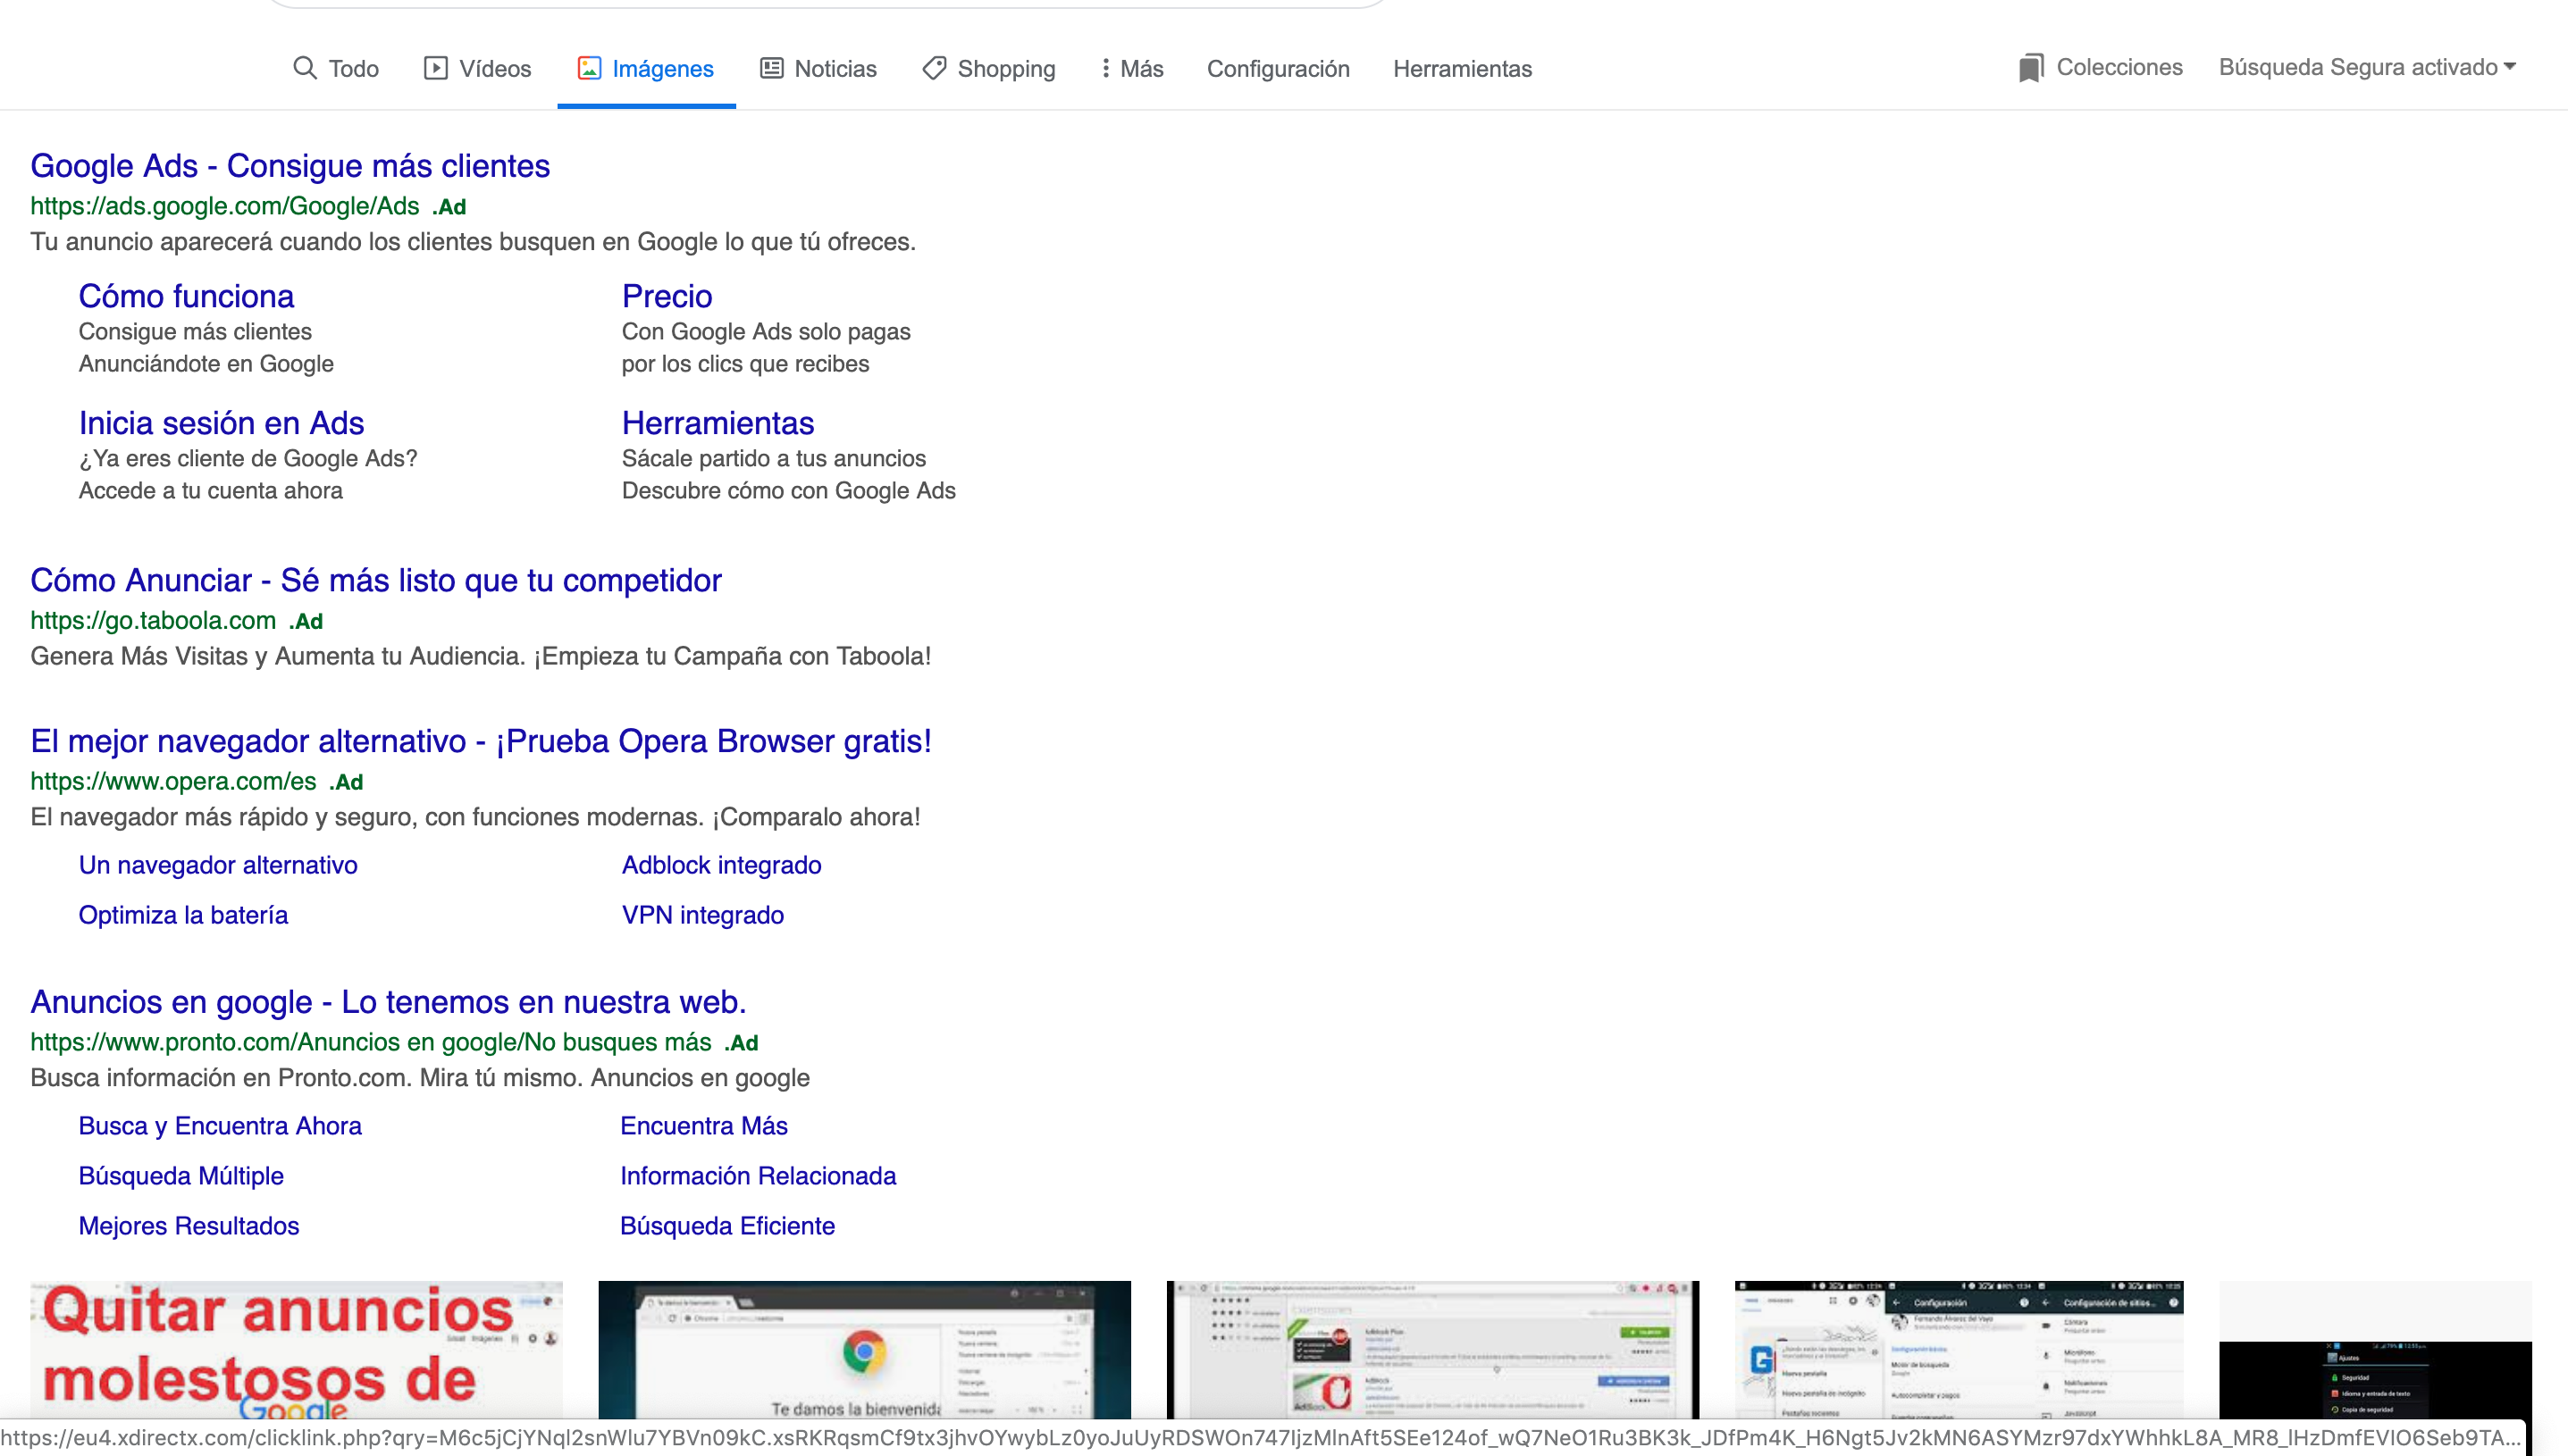
Task: Open Herramientas in the search toolbar
Action: click(1462, 69)
